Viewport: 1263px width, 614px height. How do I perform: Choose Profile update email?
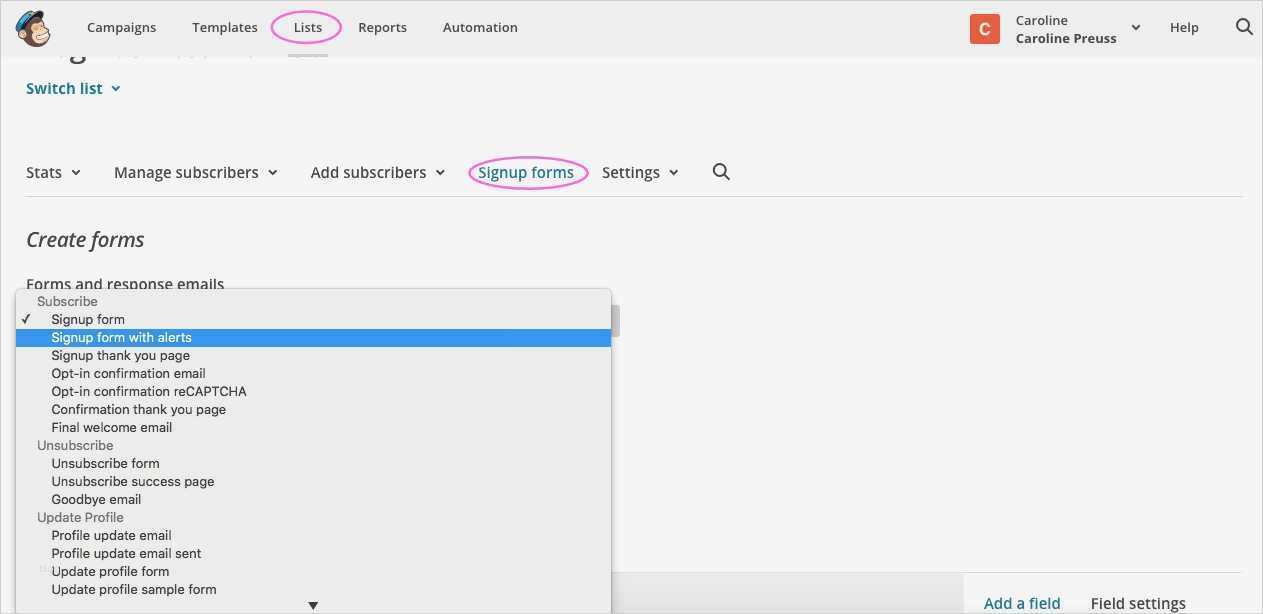pyautogui.click(x=313, y=536)
